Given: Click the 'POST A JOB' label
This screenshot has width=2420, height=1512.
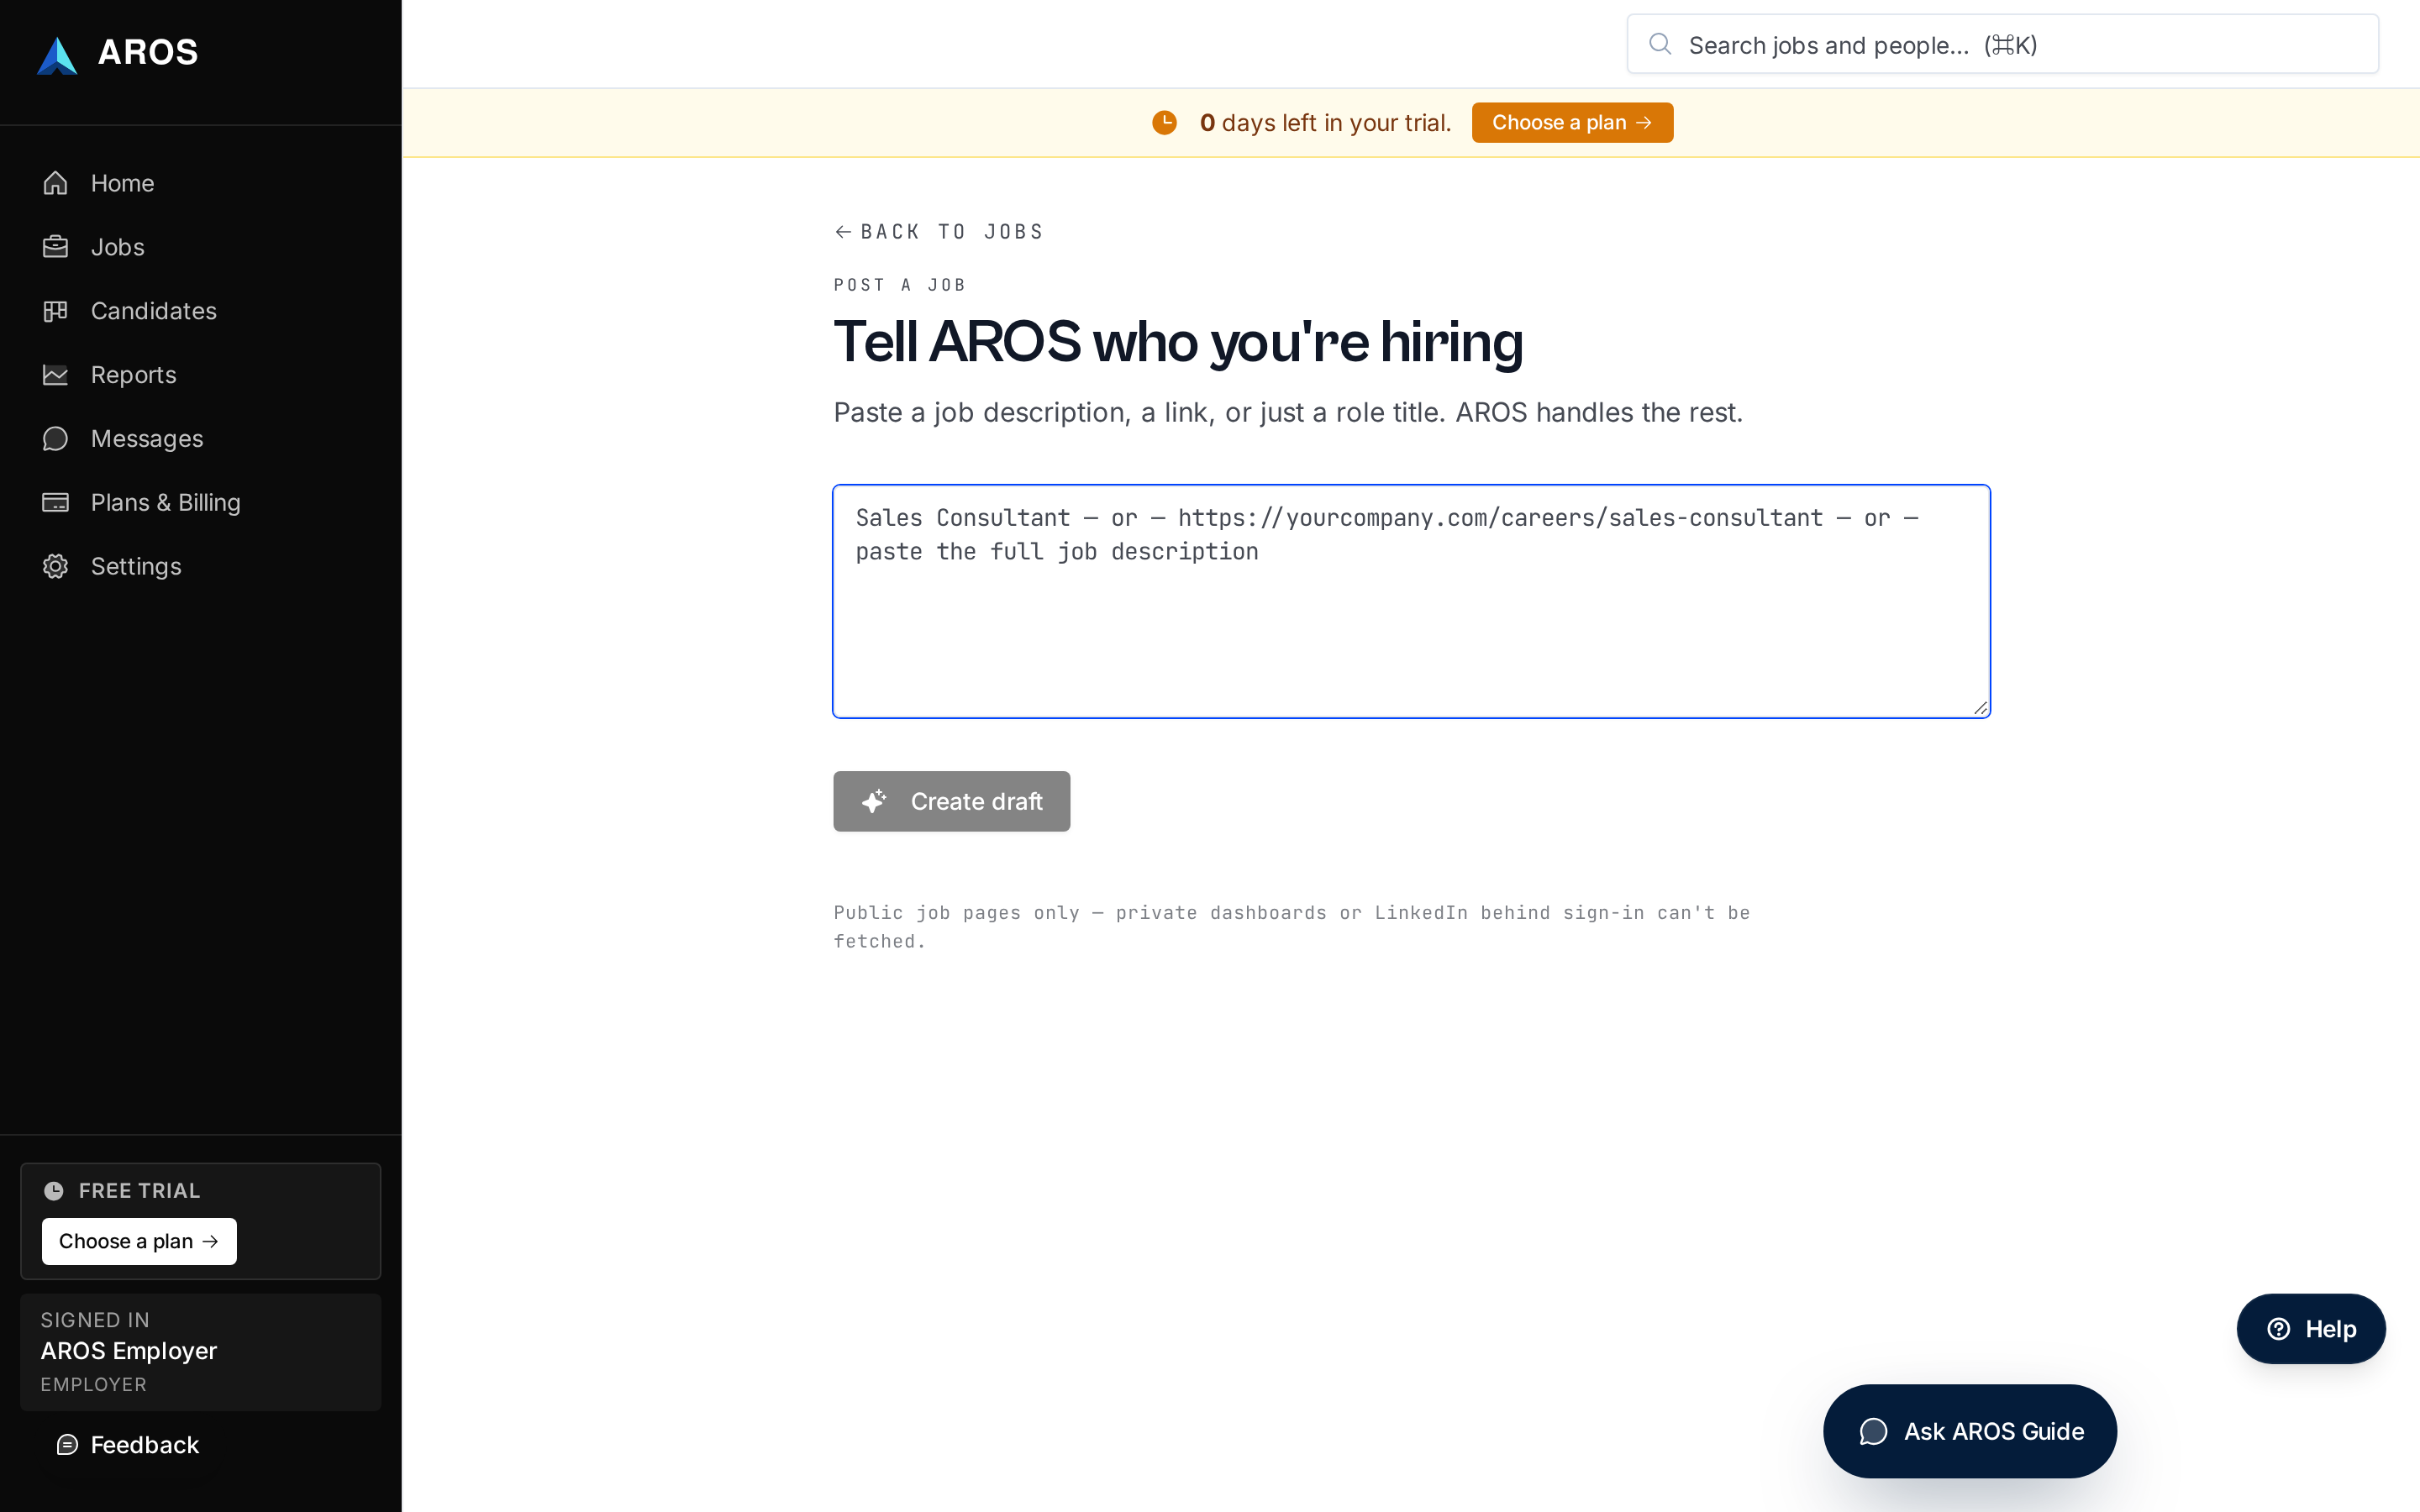Looking at the screenshot, I should coord(900,286).
